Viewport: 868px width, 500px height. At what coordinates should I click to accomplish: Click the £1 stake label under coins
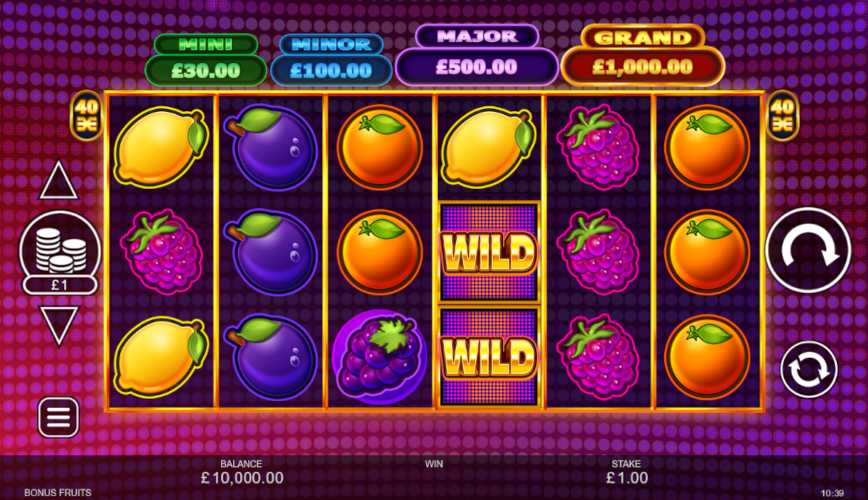[x=60, y=285]
